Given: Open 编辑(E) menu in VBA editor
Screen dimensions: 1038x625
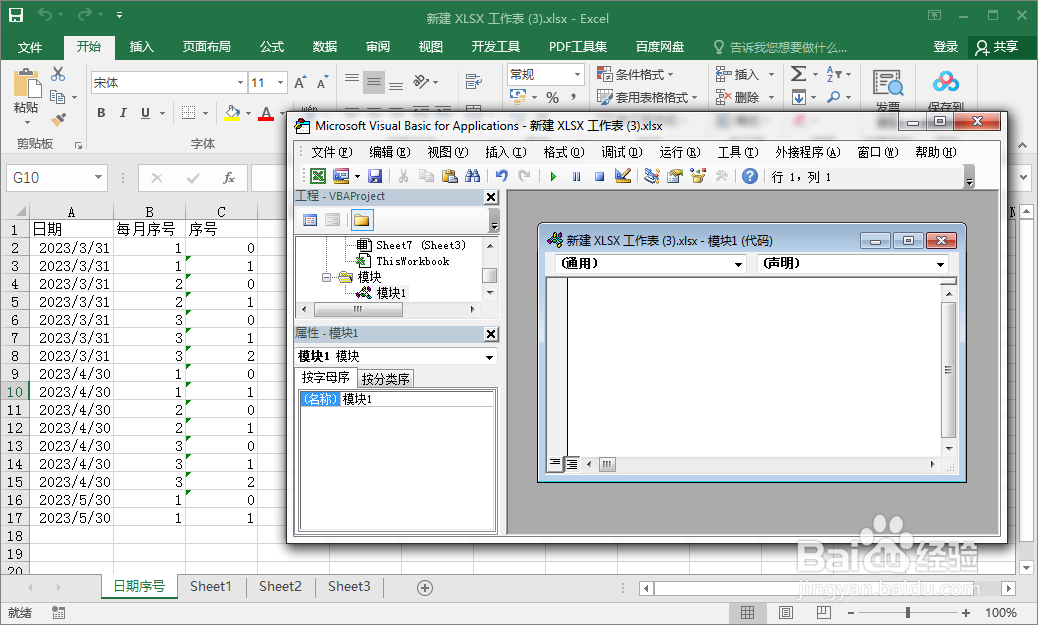Looking at the screenshot, I should coord(390,152).
